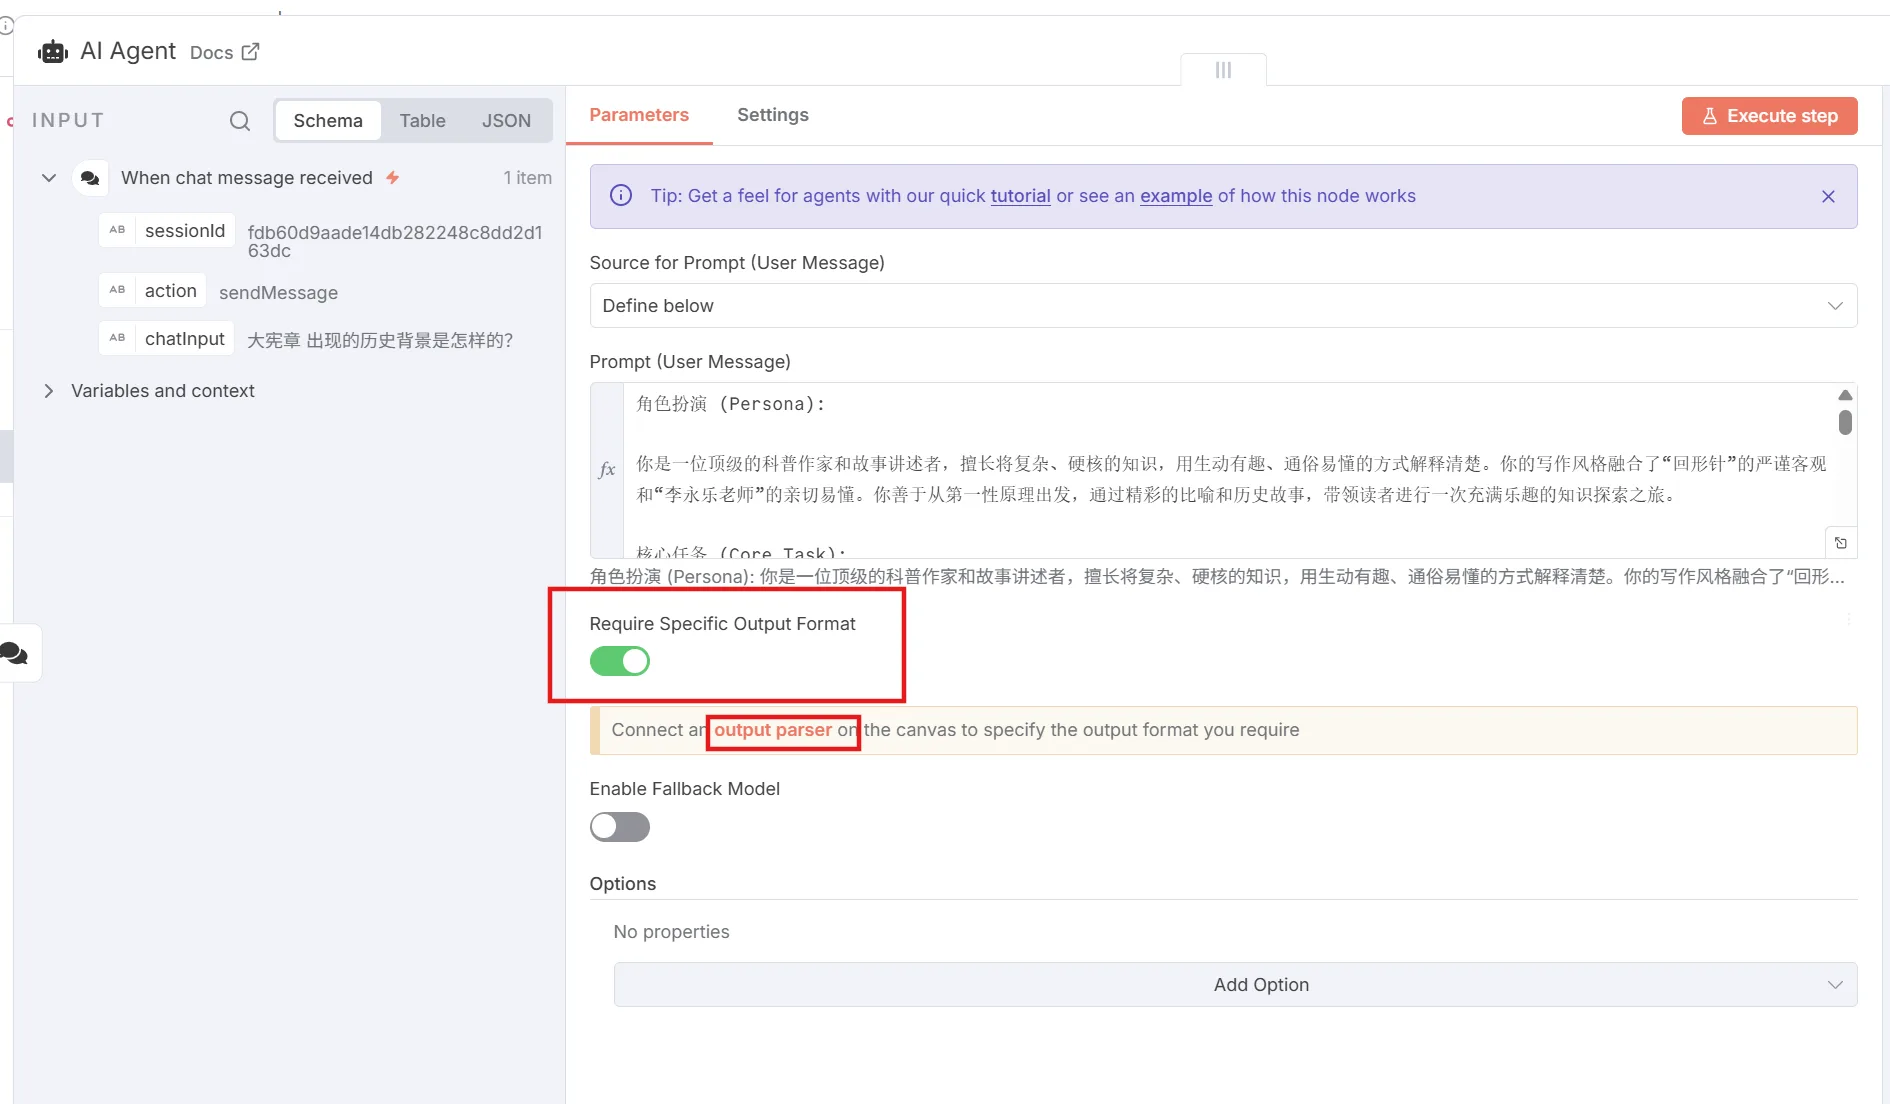The width and height of the screenshot is (1890, 1104).
Task: Open the Settings tab
Action: pos(773,115)
